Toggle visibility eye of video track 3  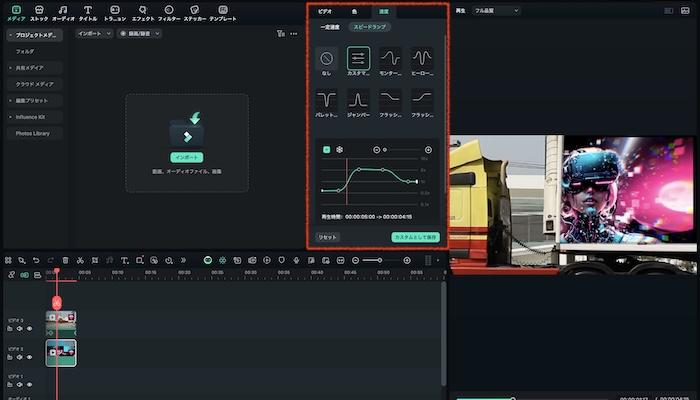point(29,328)
